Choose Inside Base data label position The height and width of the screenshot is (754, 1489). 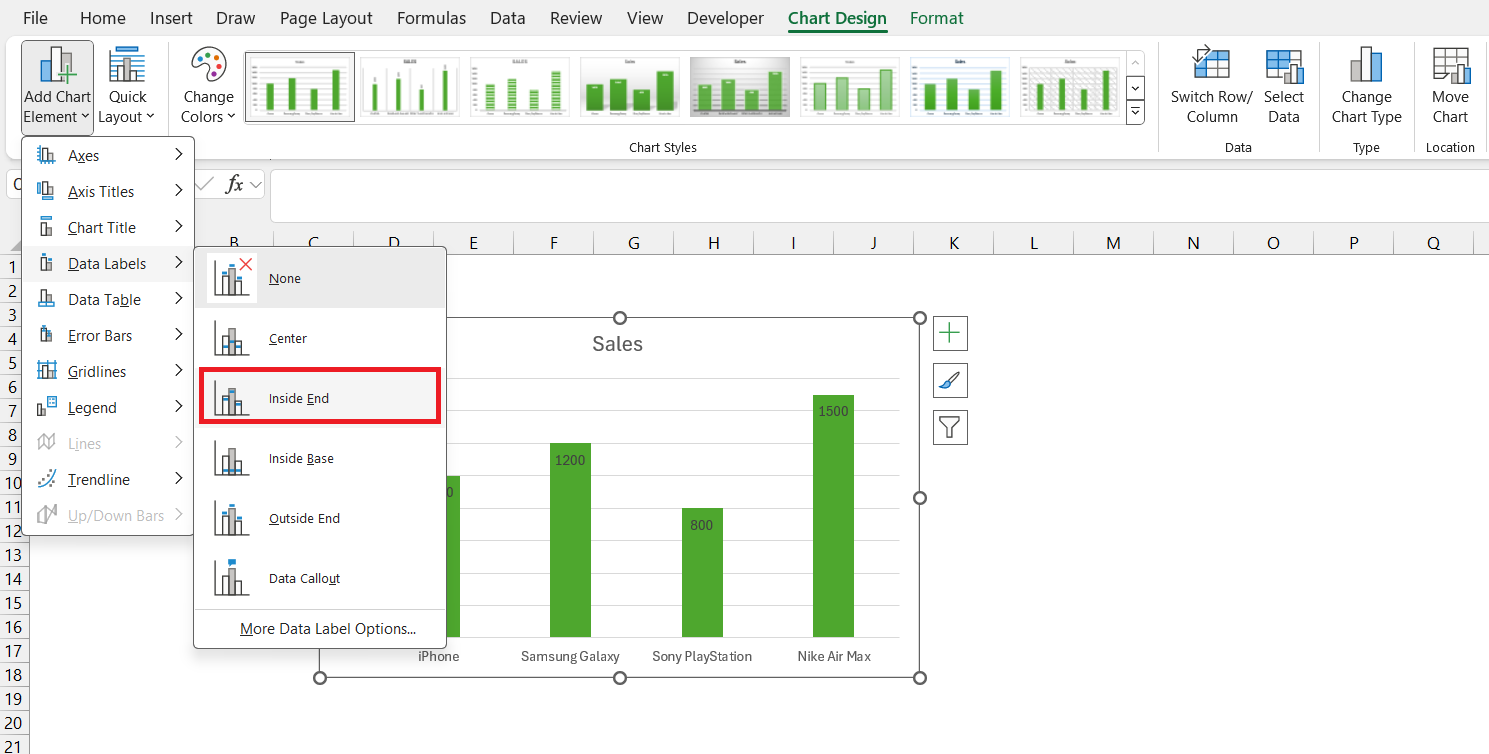coord(320,458)
